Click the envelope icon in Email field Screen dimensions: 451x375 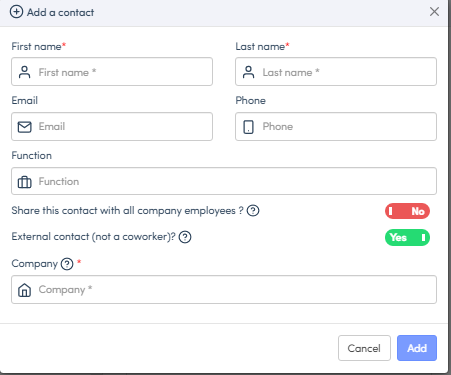(24, 127)
